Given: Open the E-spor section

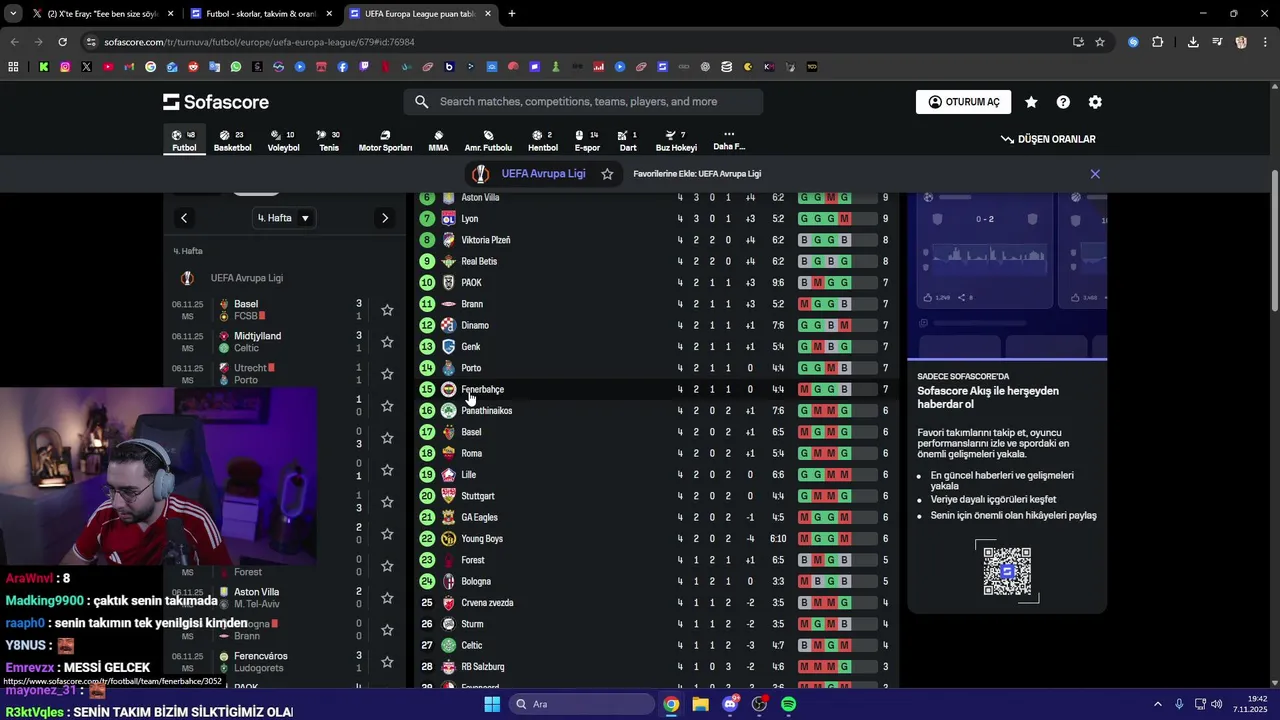Looking at the screenshot, I should [587, 141].
